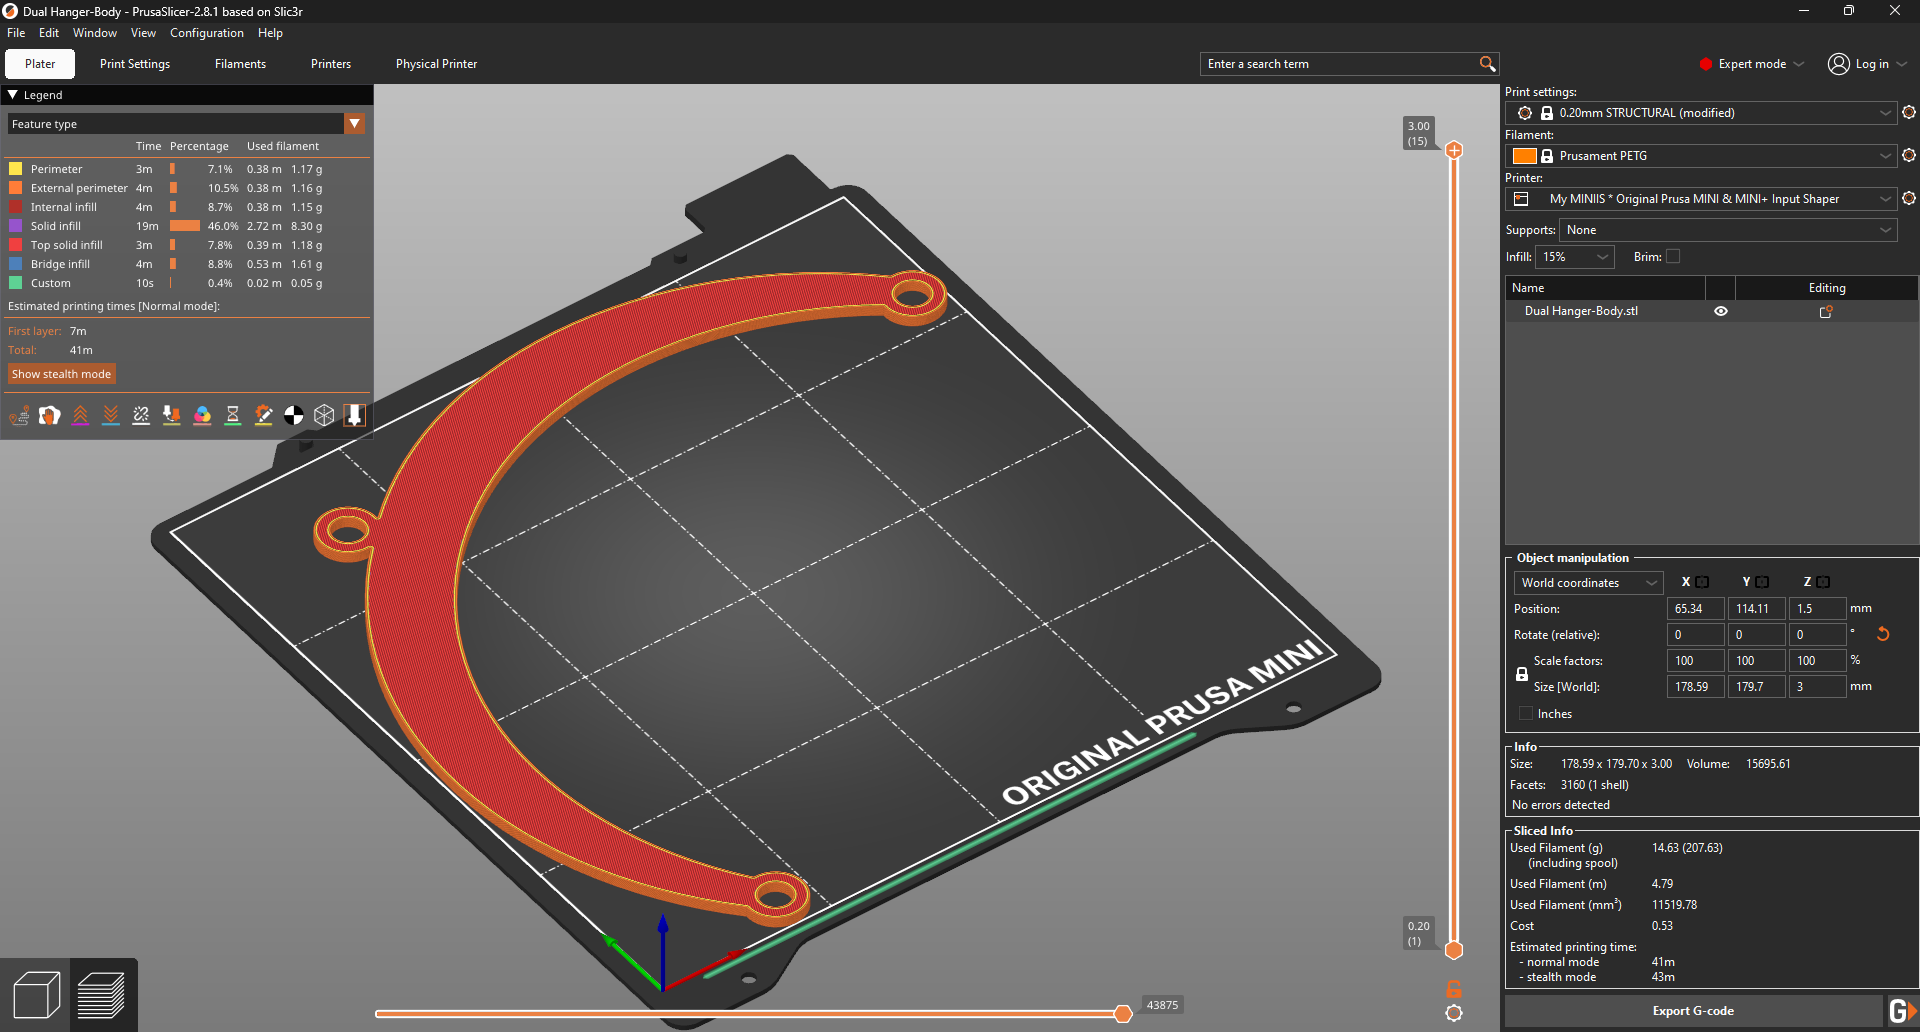
Task: Open the Configuration menu
Action: (206, 33)
